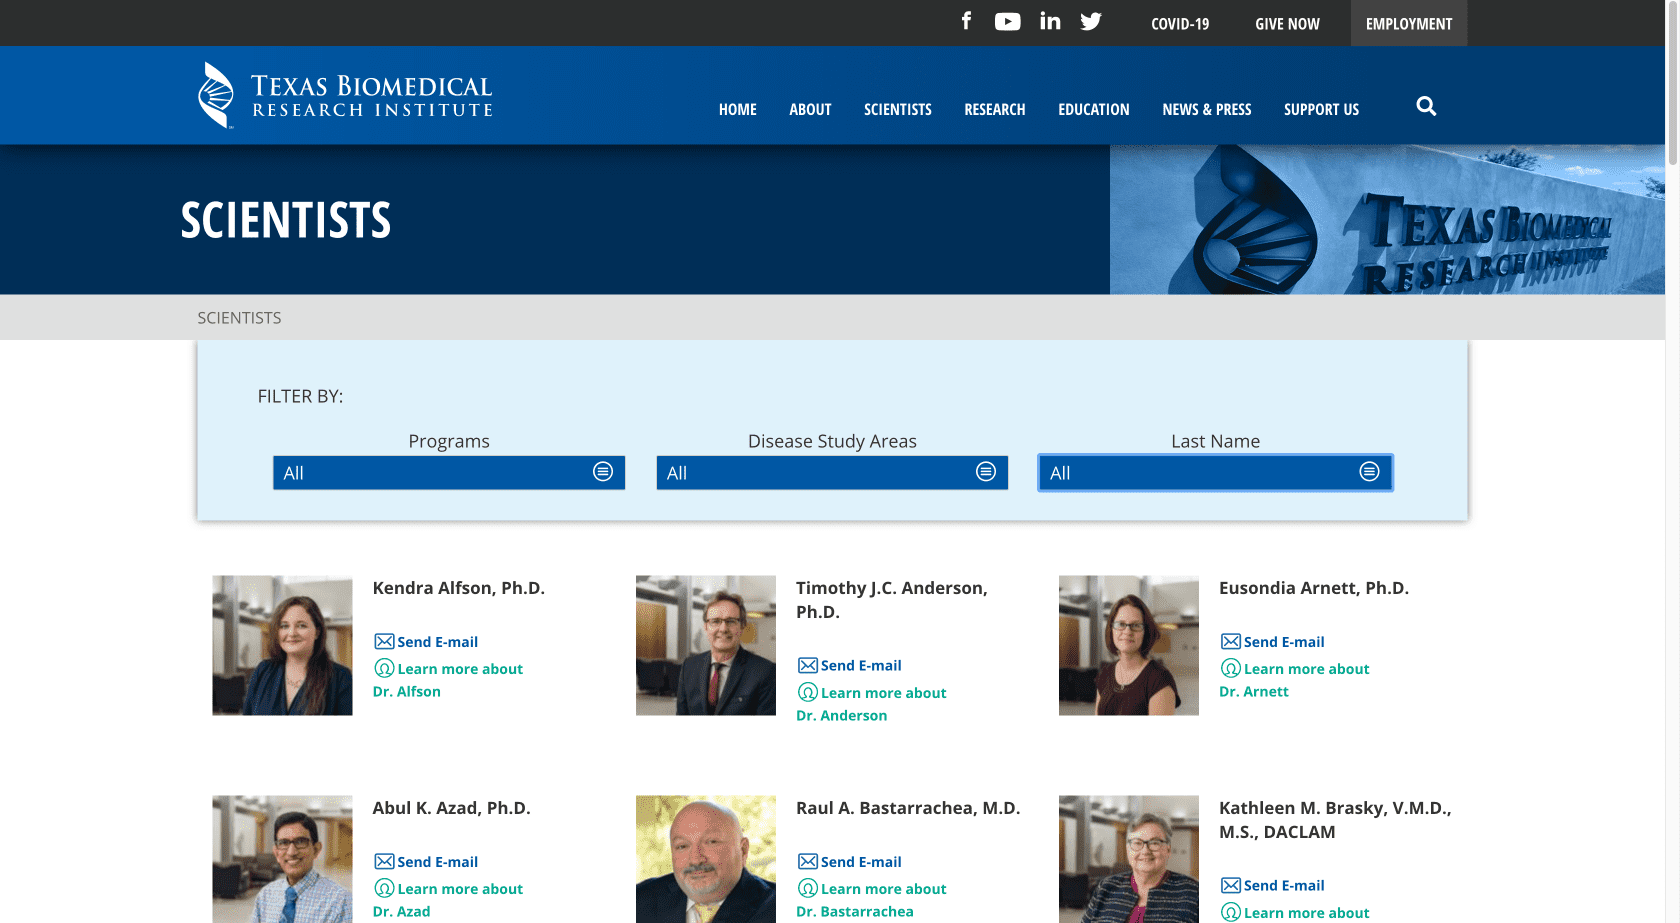Open Kendra Alfson's portrait photo
The image size is (1680, 923).
coord(282,645)
